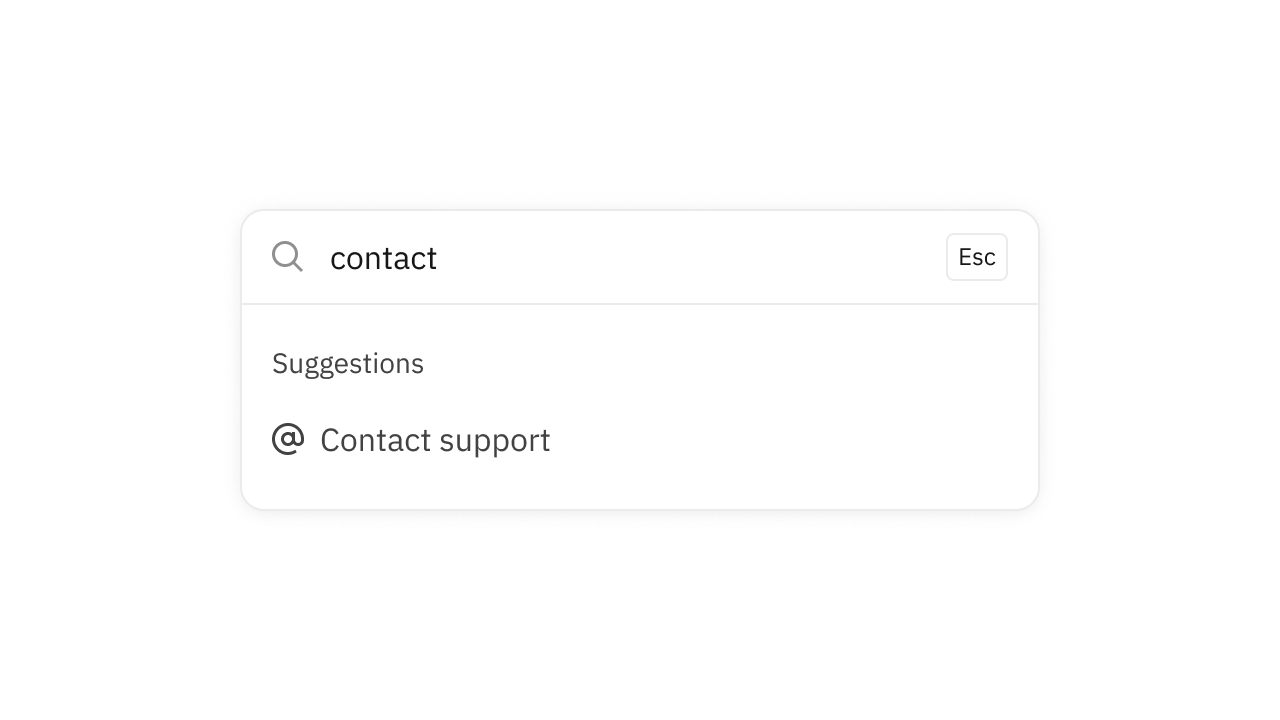Choose the first item under Suggestions
Image resolution: width=1280 pixels, height=720 pixels.
click(x=435, y=440)
